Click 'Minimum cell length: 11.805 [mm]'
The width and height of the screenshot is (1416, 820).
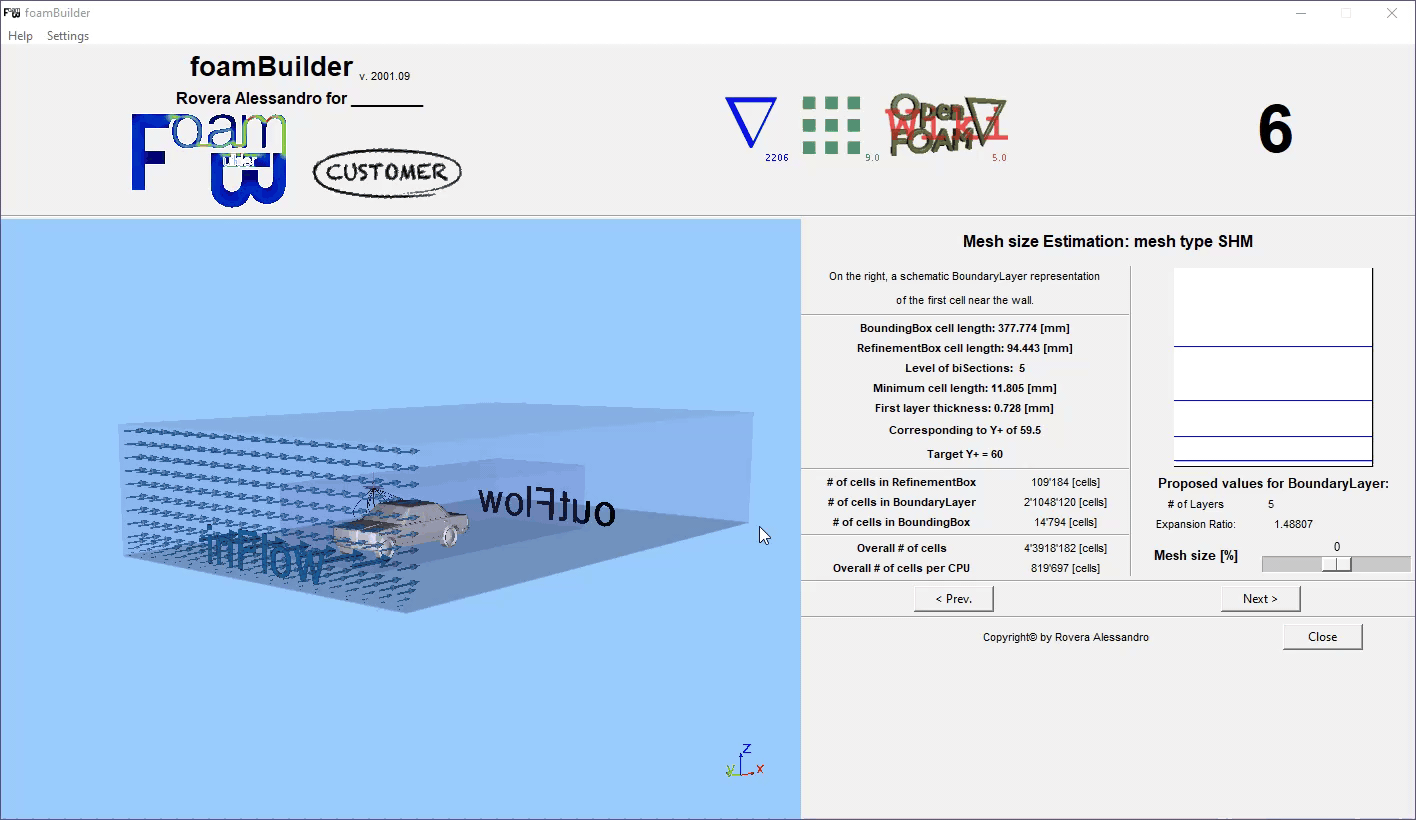[x=965, y=388]
